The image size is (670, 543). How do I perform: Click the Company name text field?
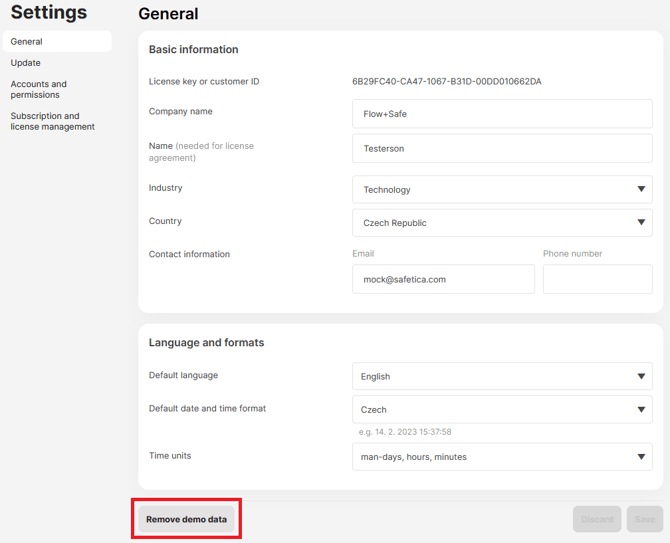(501, 114)
